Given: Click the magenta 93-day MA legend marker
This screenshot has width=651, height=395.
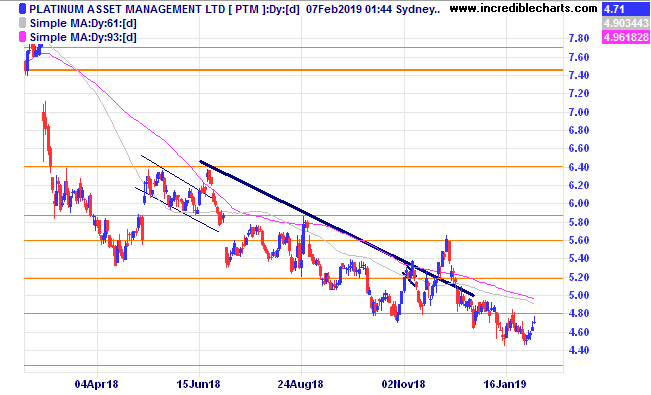Looking at the screenshot, I should (22, 37).
